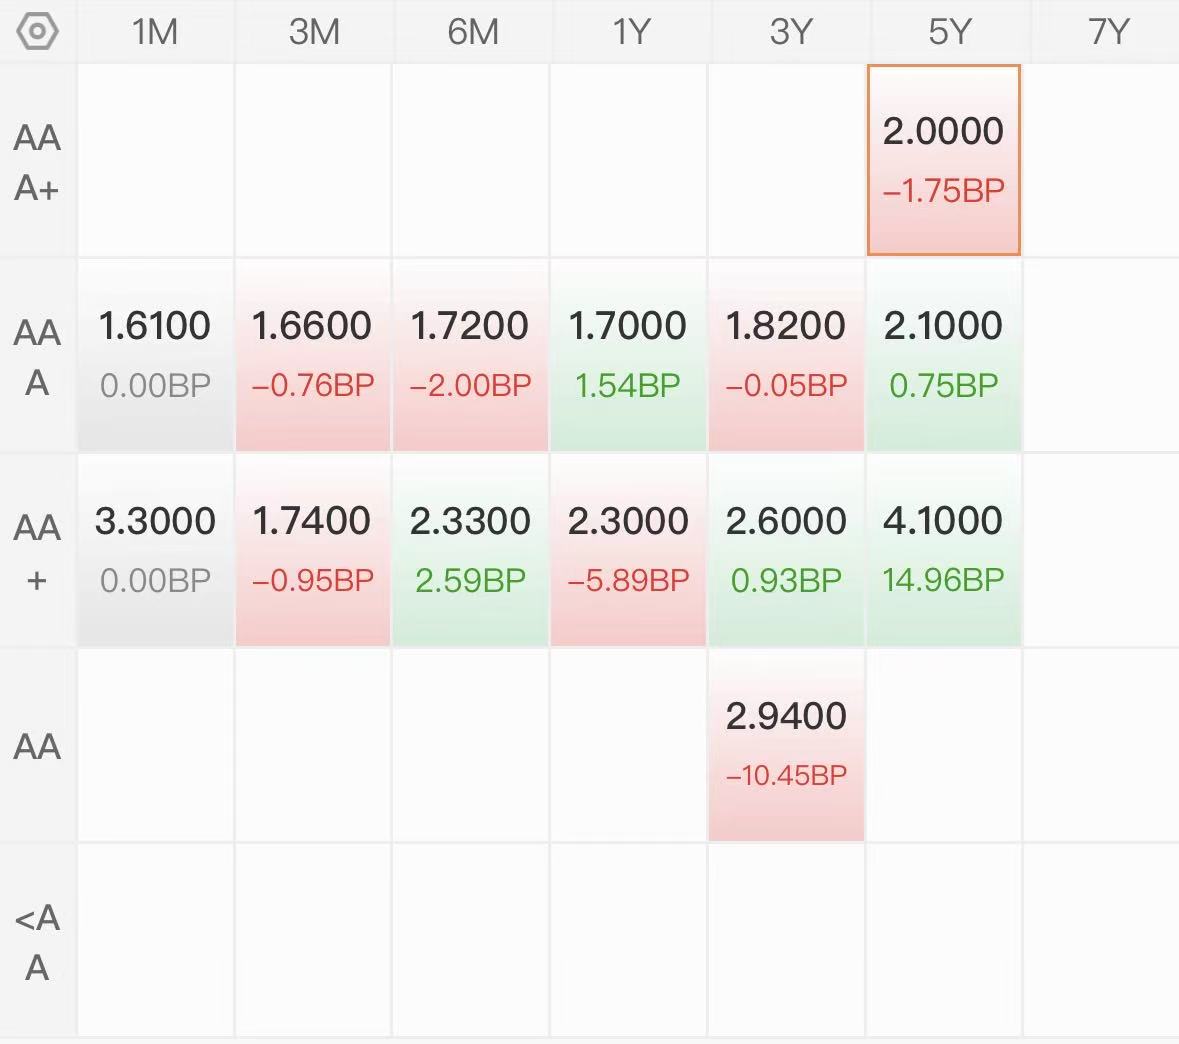Click the <AA rating row label
This screenshot has height=1044, width=1179.
pyautogui.click(x=37, y=942)
